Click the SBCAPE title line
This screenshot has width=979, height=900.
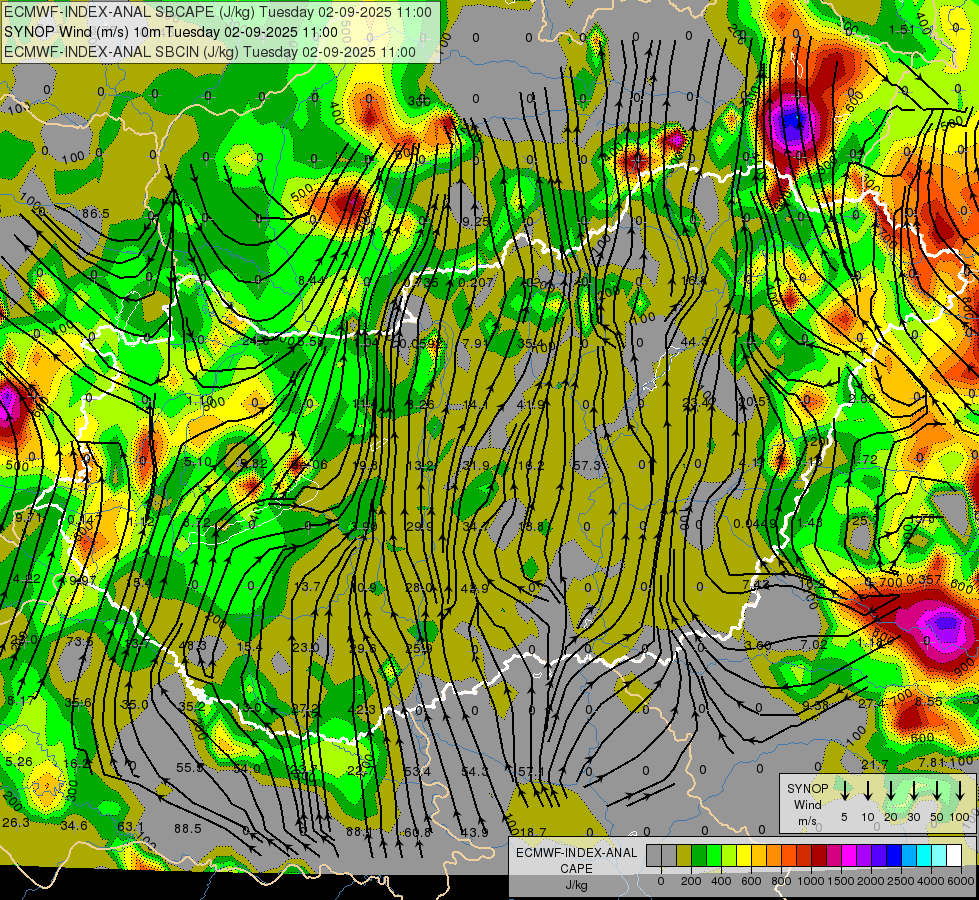click(217, 12)
